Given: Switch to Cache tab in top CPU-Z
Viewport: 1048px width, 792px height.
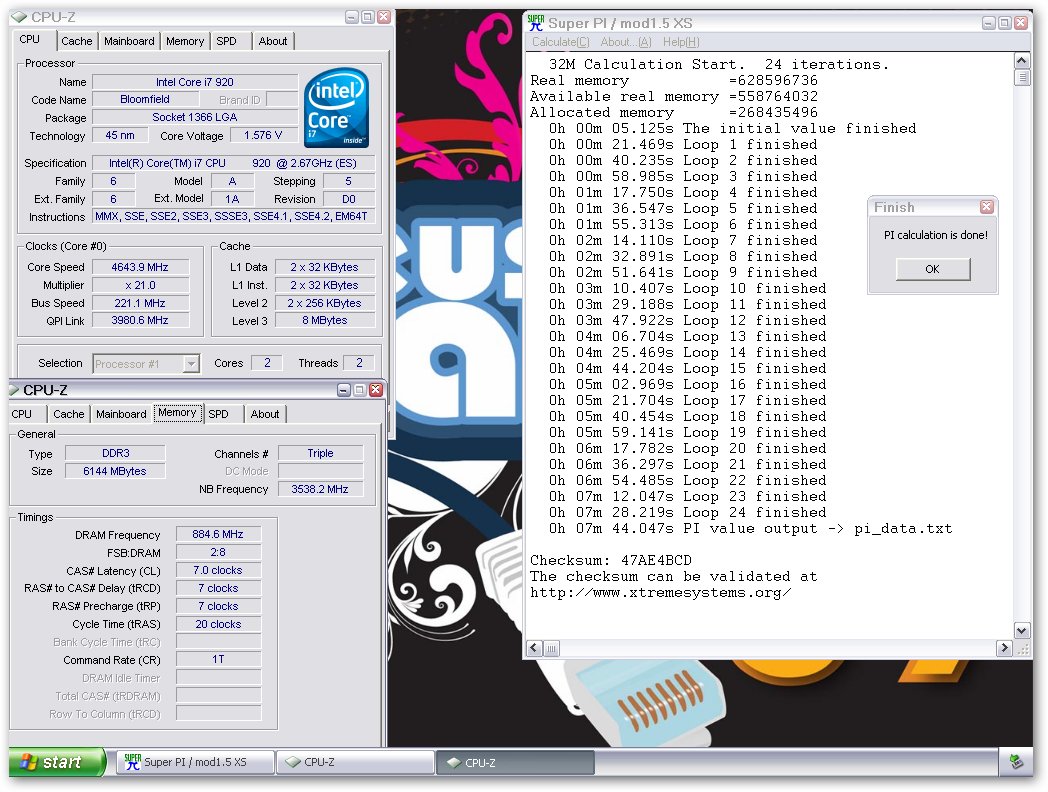Looking at the screenshot, I should pyautogui.click(x=77, y=41).
